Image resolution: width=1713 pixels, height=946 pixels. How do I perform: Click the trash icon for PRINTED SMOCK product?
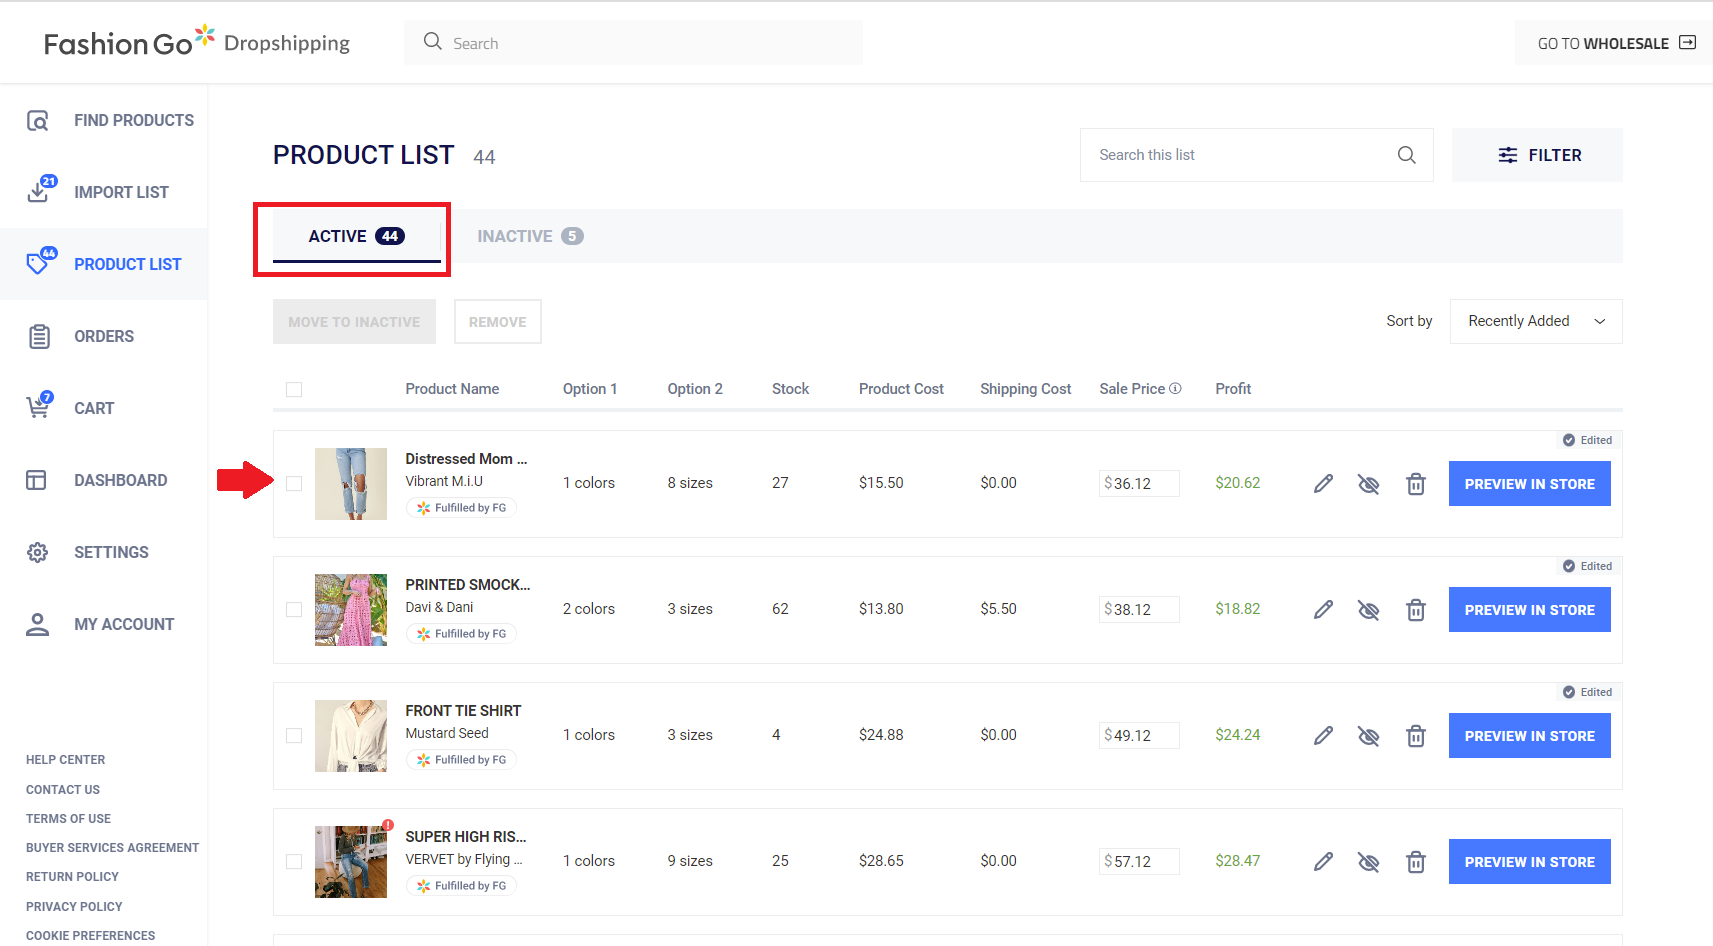[x=1415, y=610]
